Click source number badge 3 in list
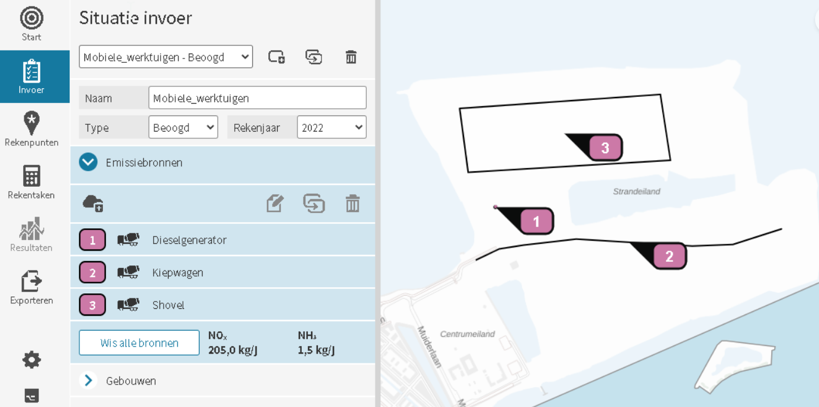 point(92,305)
